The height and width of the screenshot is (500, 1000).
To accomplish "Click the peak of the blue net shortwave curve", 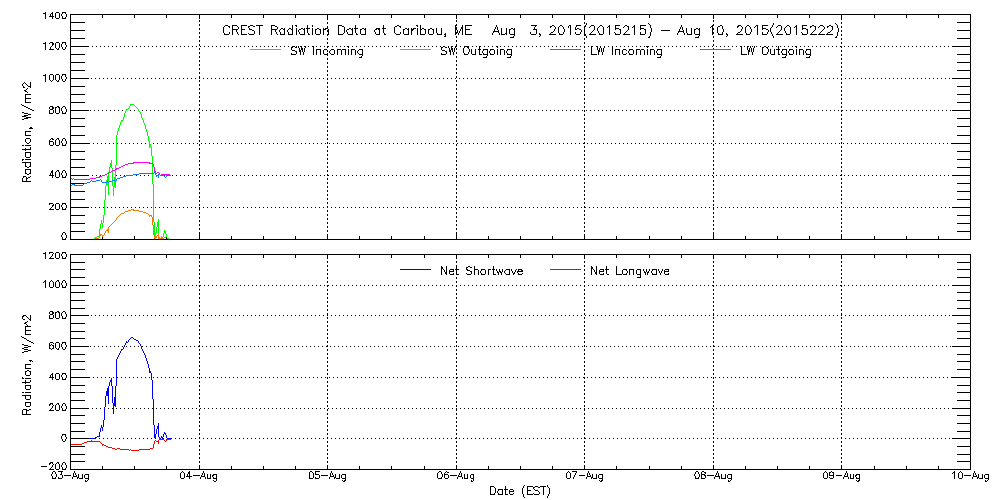I will click(x=132, y=338).
